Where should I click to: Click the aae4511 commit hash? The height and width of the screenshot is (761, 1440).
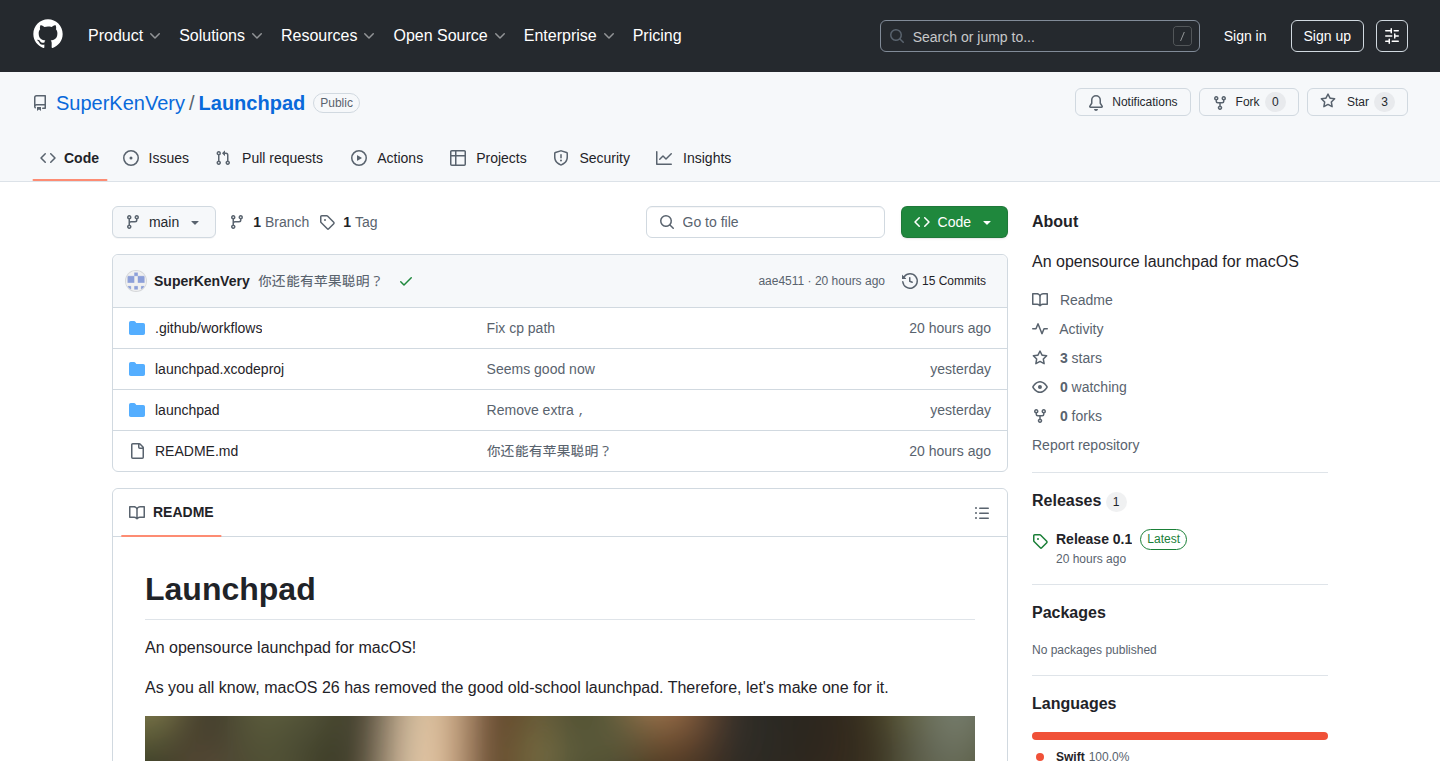[781, 281]
